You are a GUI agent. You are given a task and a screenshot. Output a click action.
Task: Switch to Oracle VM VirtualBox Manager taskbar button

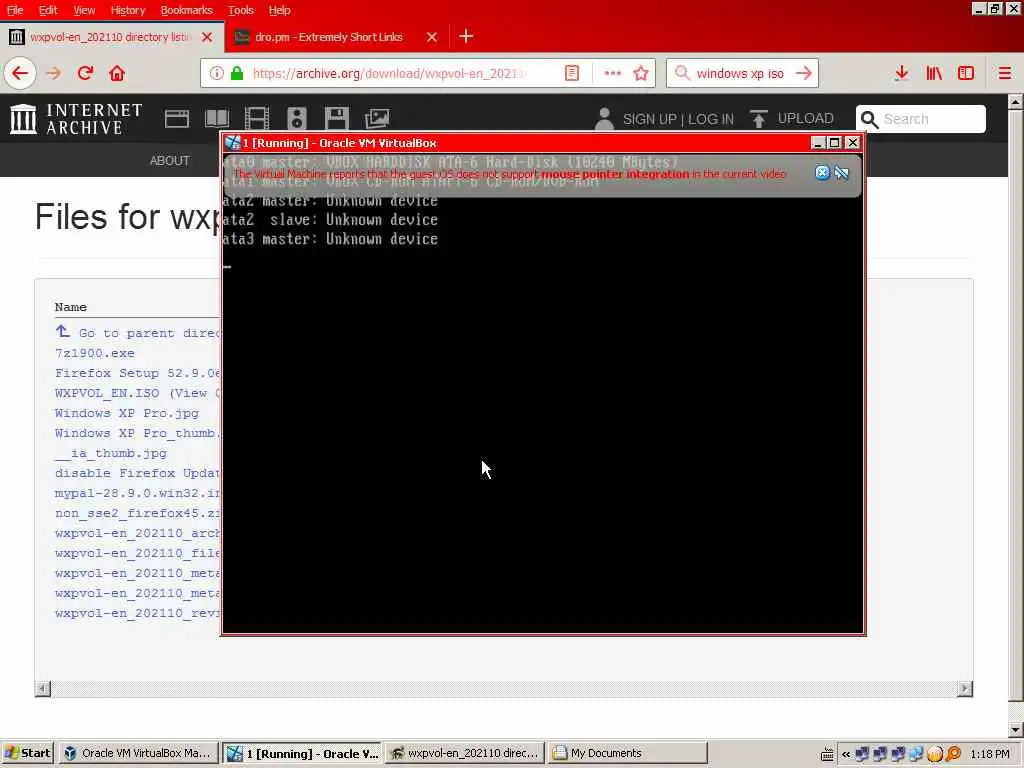click(x=139, y=753)
